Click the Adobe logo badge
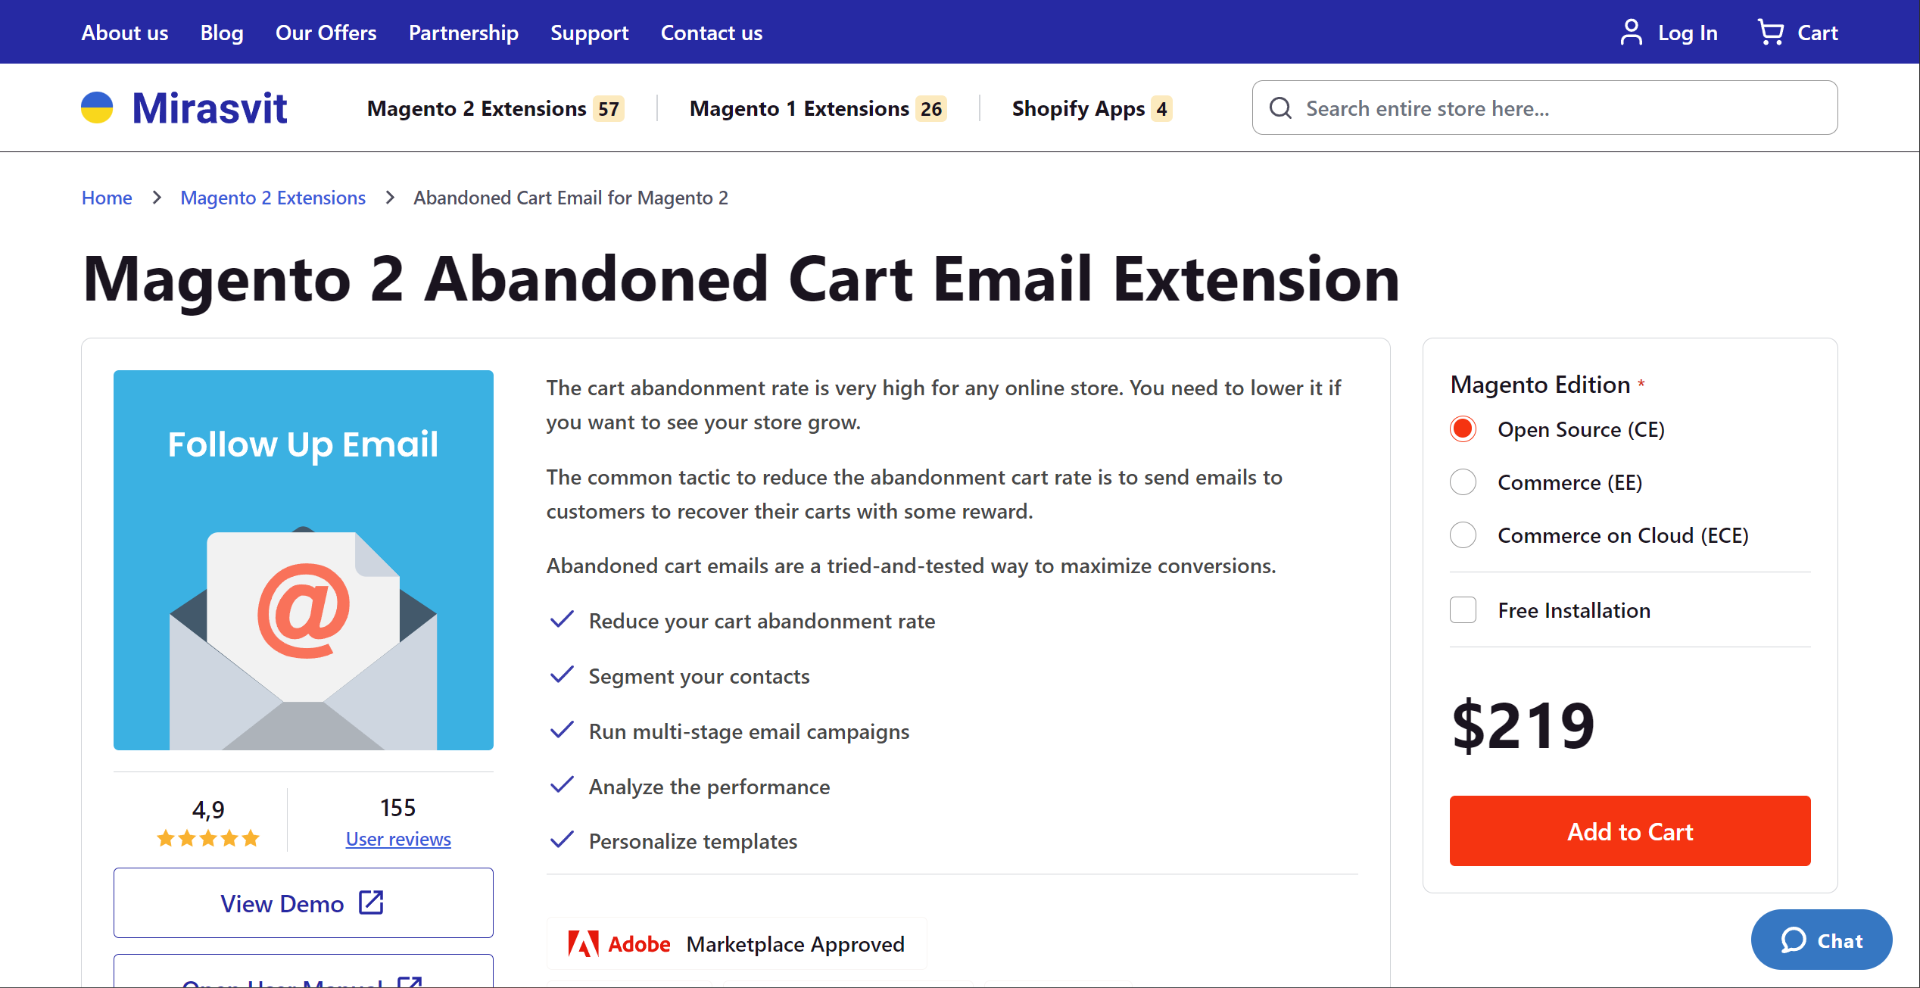Viewport: 1920px width, 988px height. (x=619, y=944)
